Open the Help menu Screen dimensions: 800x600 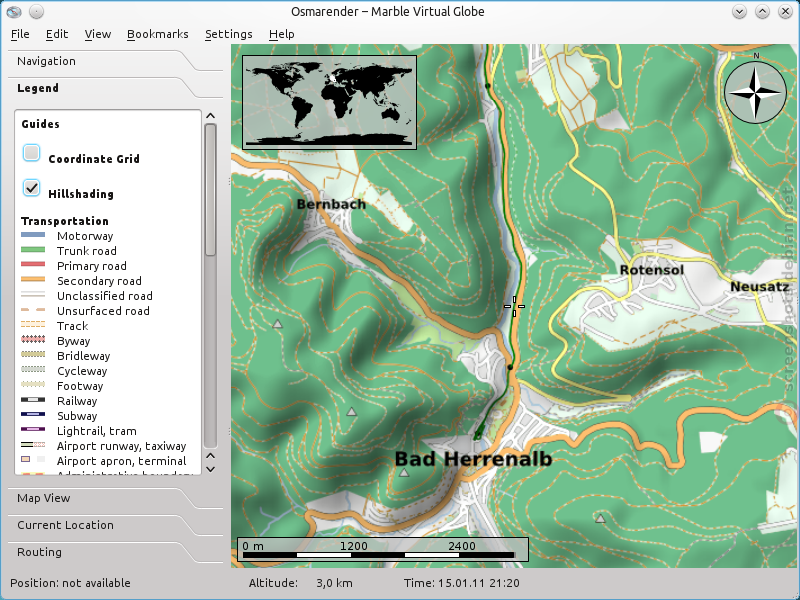[282, 34]
